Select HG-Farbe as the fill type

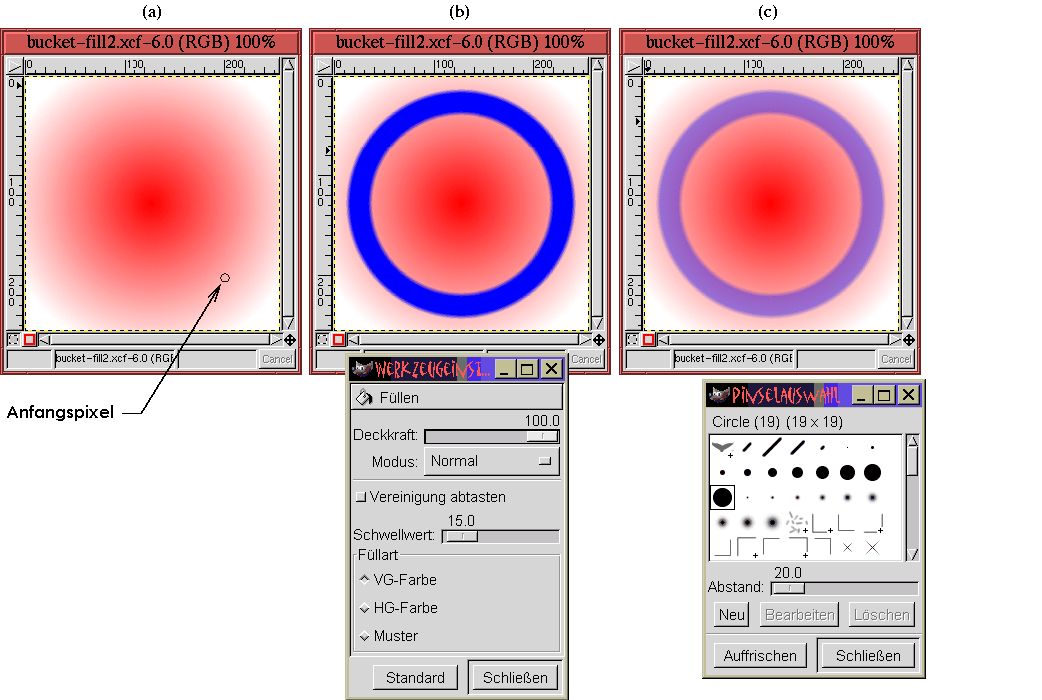pyautogui.click(x=364, y=608)
